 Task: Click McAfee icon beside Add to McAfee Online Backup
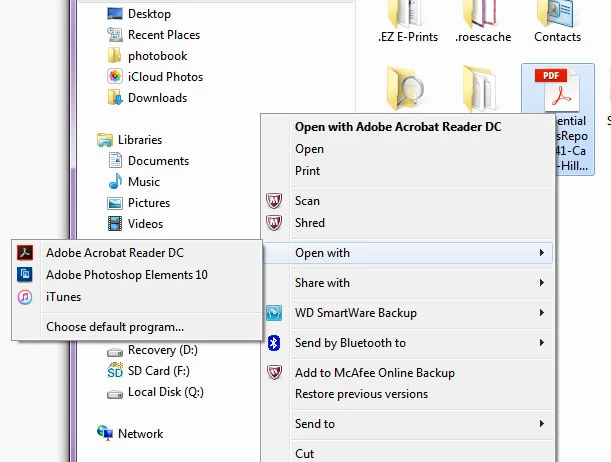274,373
